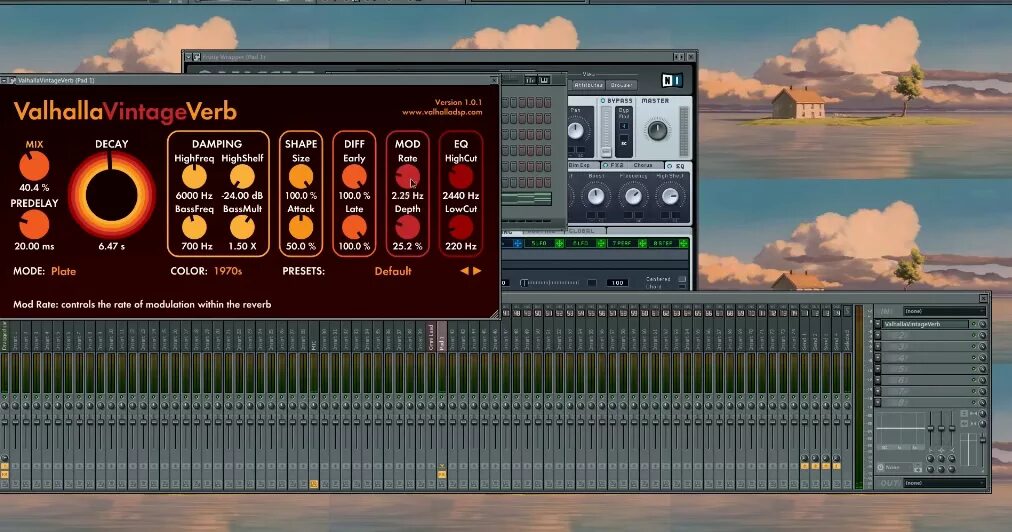Select the previous preset with left arrow

(x=464, y=271)
